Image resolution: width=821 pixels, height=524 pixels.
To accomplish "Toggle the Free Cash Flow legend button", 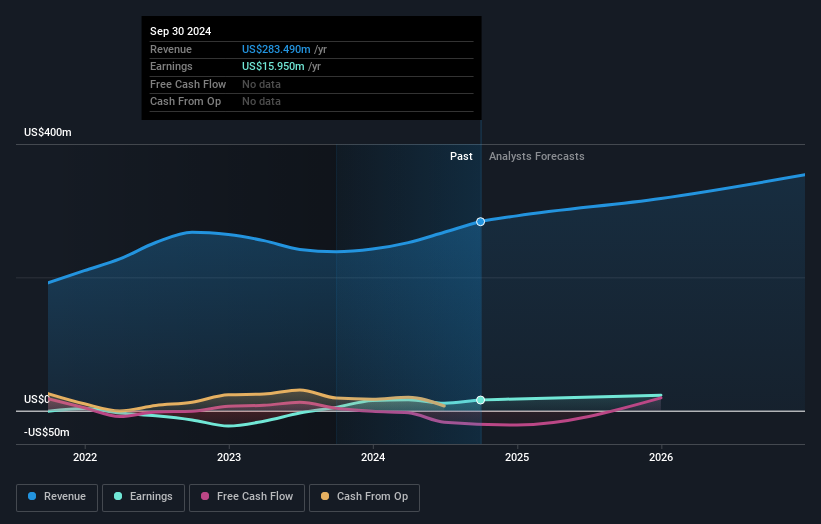I will pyautogui.click(x=247, y=497).
